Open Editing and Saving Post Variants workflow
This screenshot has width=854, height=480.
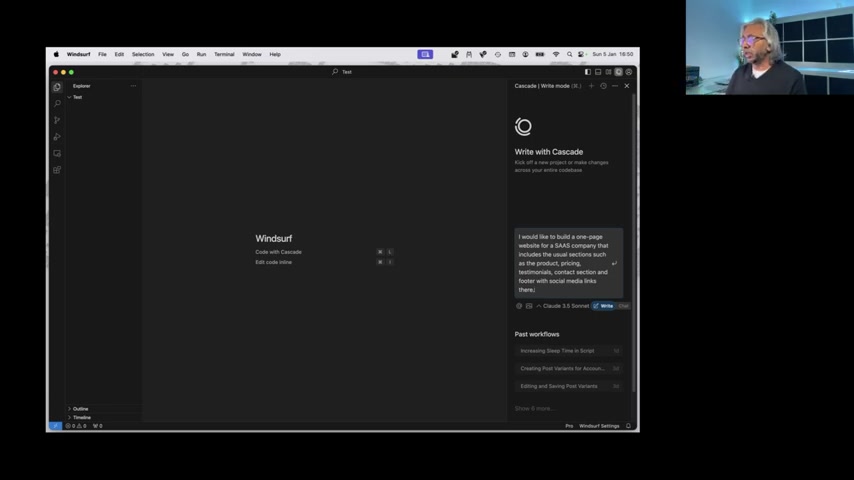[569, 386]
